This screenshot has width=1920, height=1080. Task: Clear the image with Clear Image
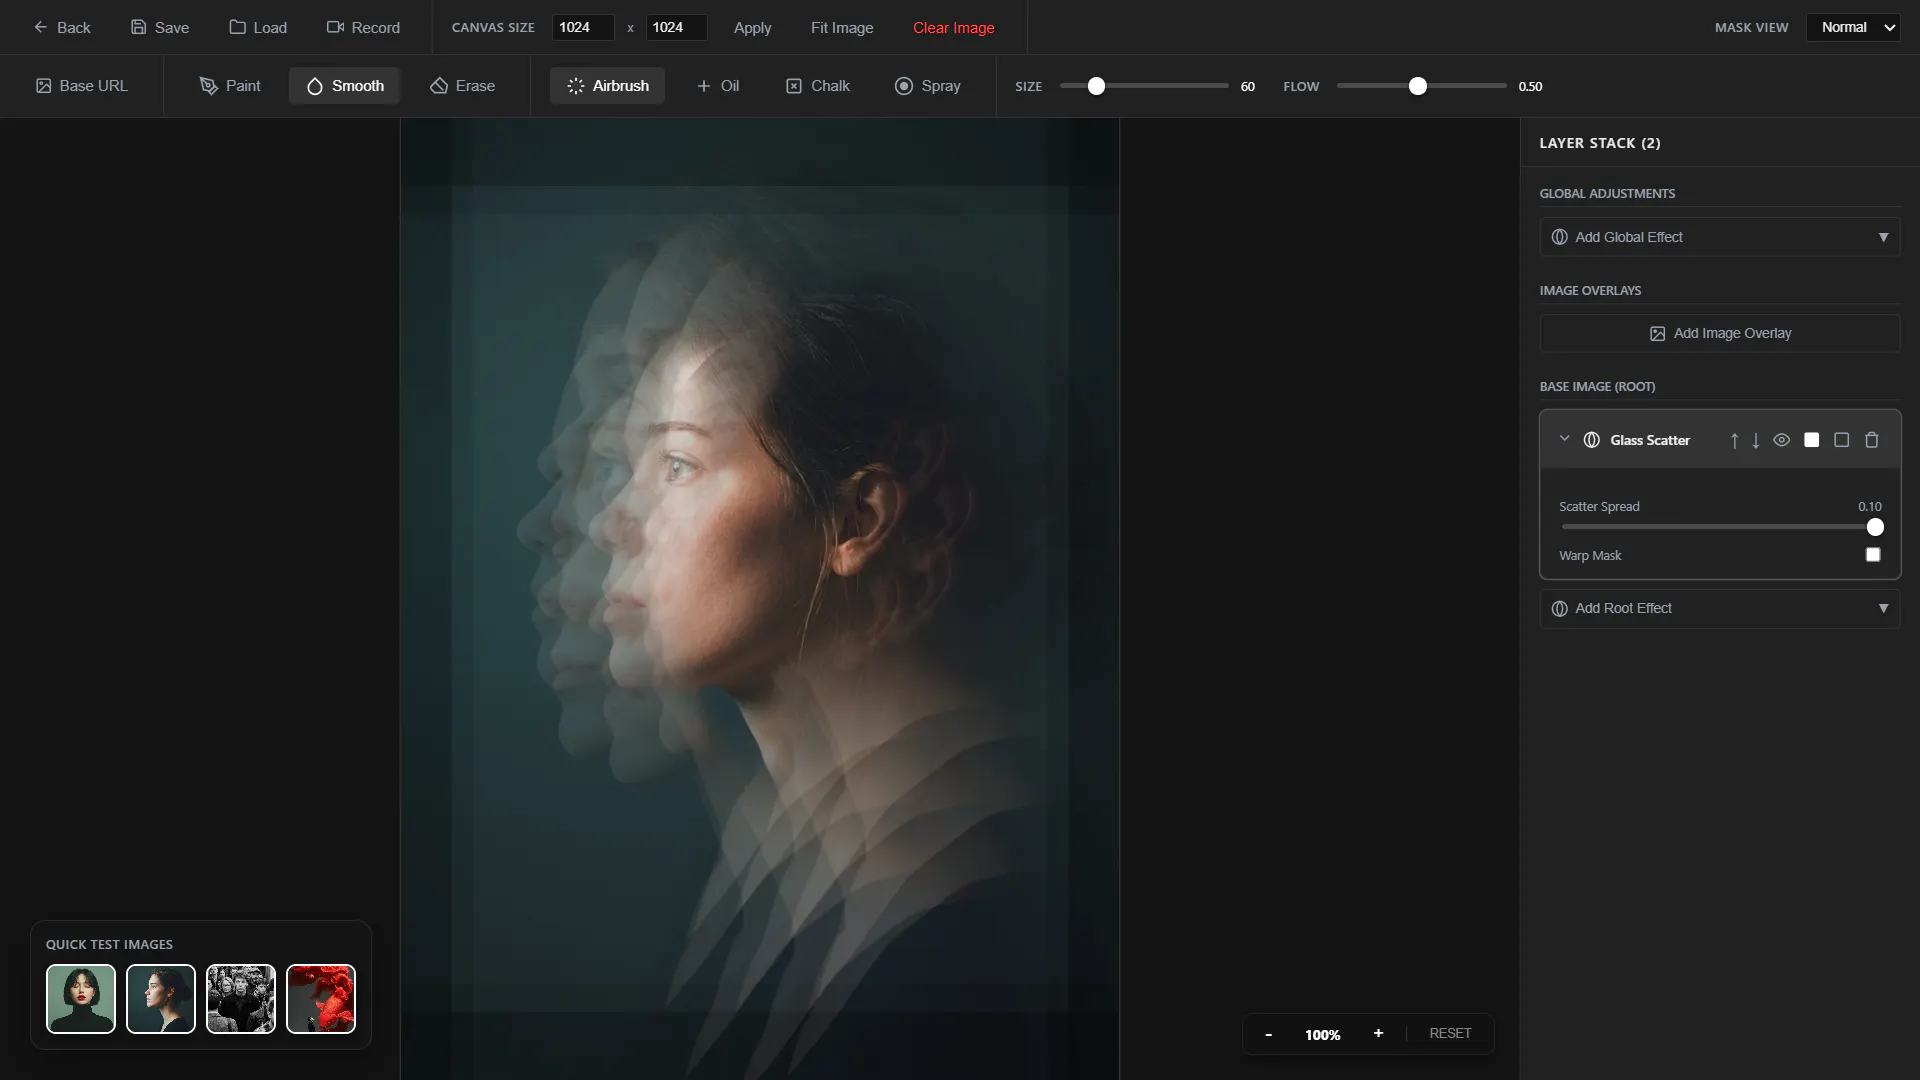pyautogui.click(x=953, y=27)
